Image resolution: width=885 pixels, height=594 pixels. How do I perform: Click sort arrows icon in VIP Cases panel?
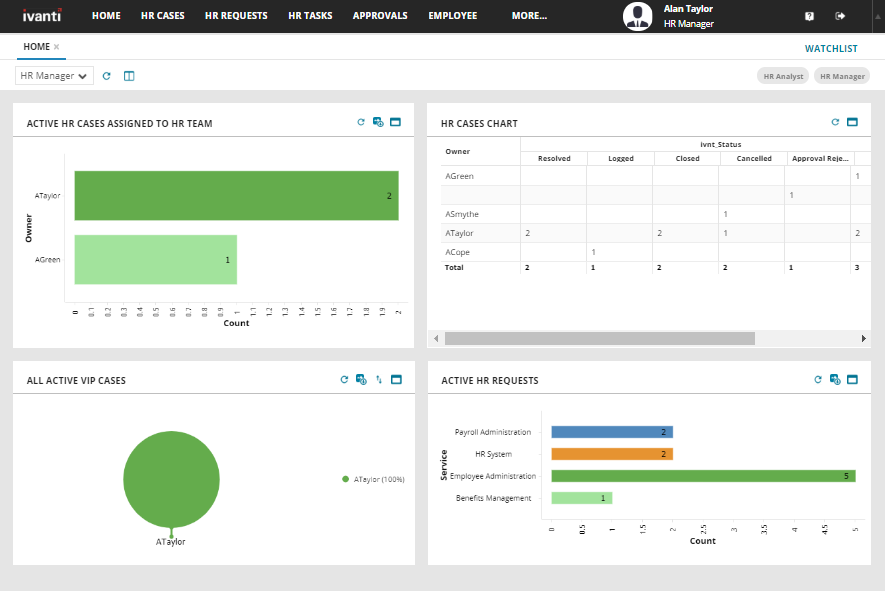coord(378,380)
